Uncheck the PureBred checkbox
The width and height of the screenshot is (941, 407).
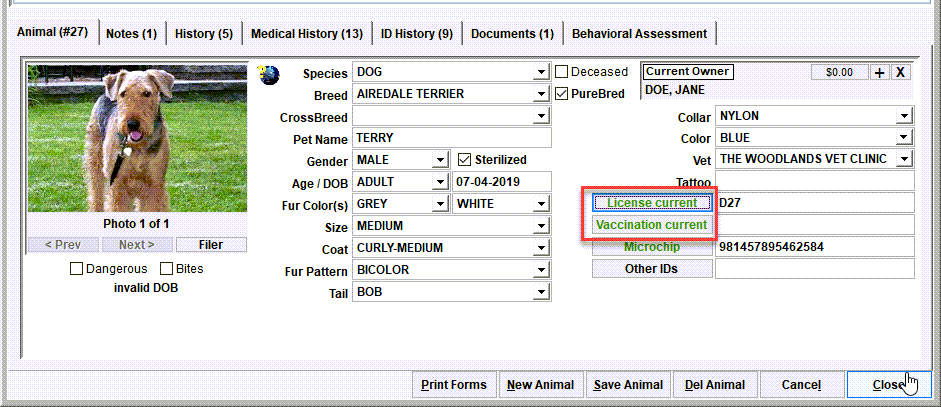561,94
